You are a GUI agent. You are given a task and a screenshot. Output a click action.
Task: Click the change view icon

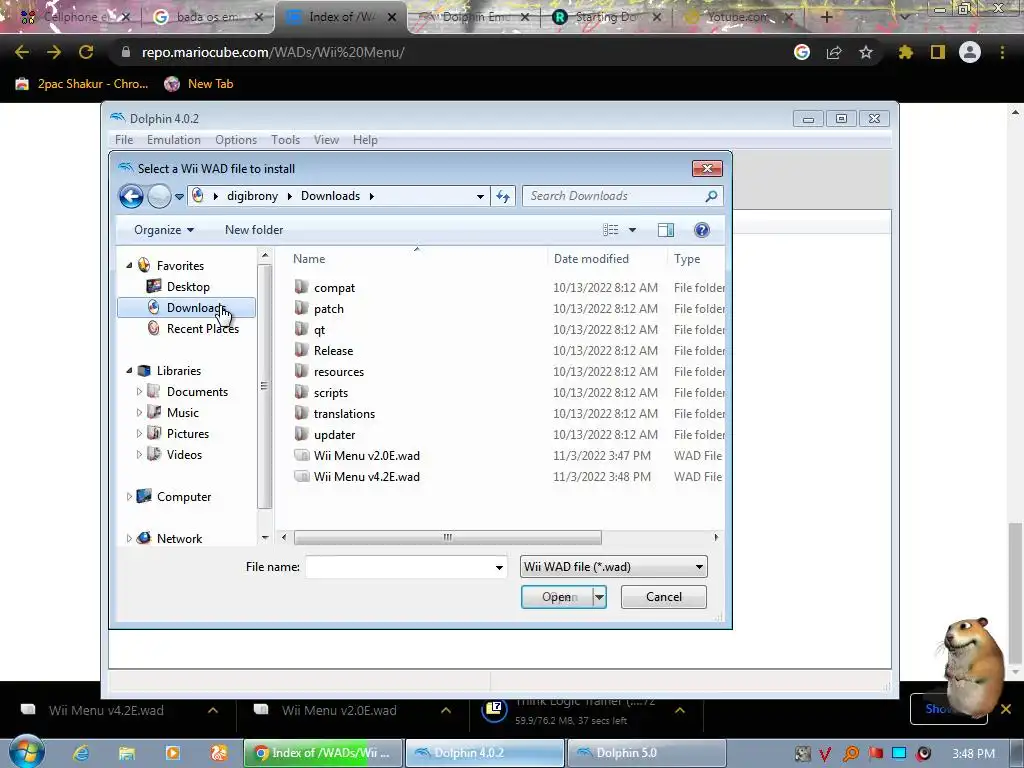(611, 230)
